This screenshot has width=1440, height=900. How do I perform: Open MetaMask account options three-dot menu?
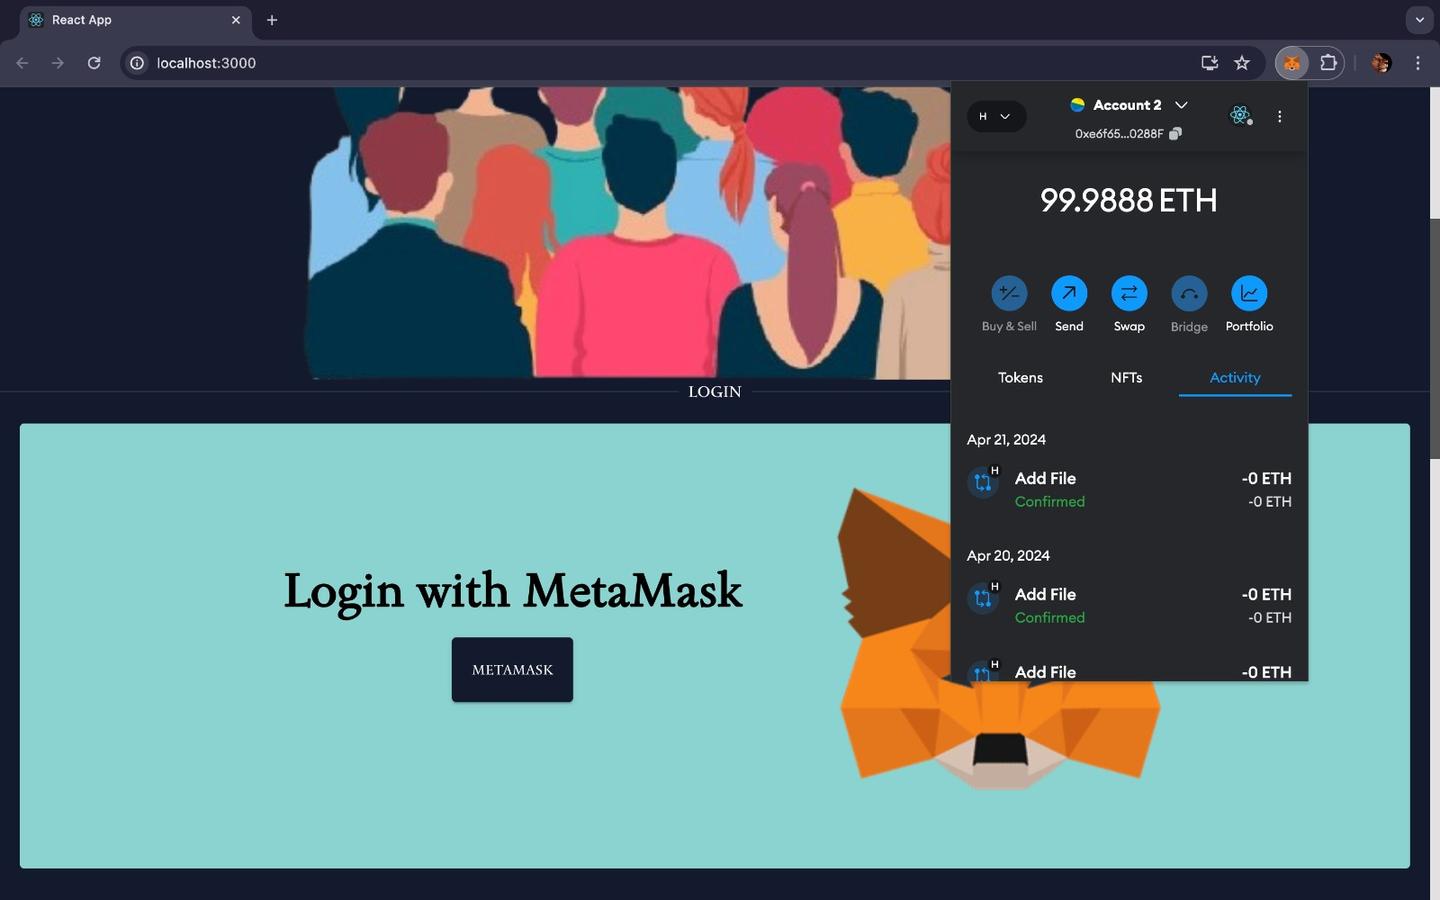[x=1279, y=117]
